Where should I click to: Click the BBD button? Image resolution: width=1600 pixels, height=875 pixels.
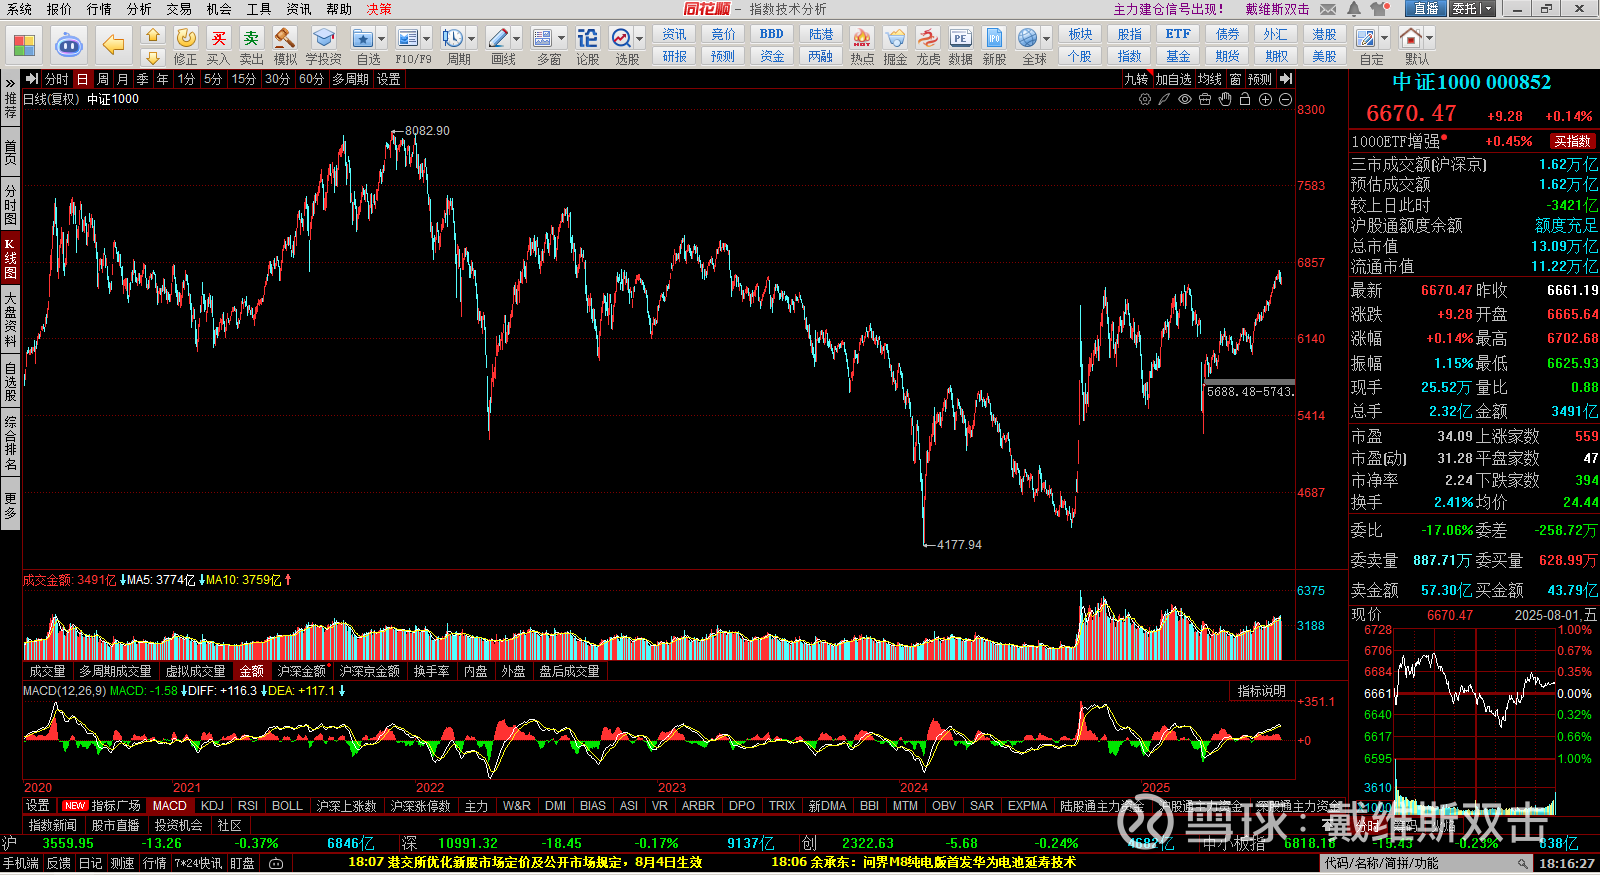[772, 34]
